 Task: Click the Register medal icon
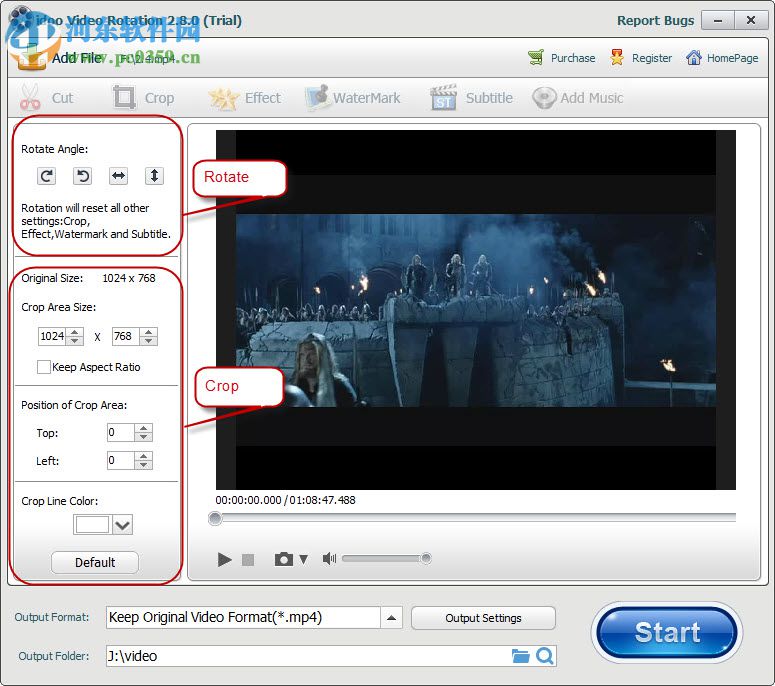616,58
